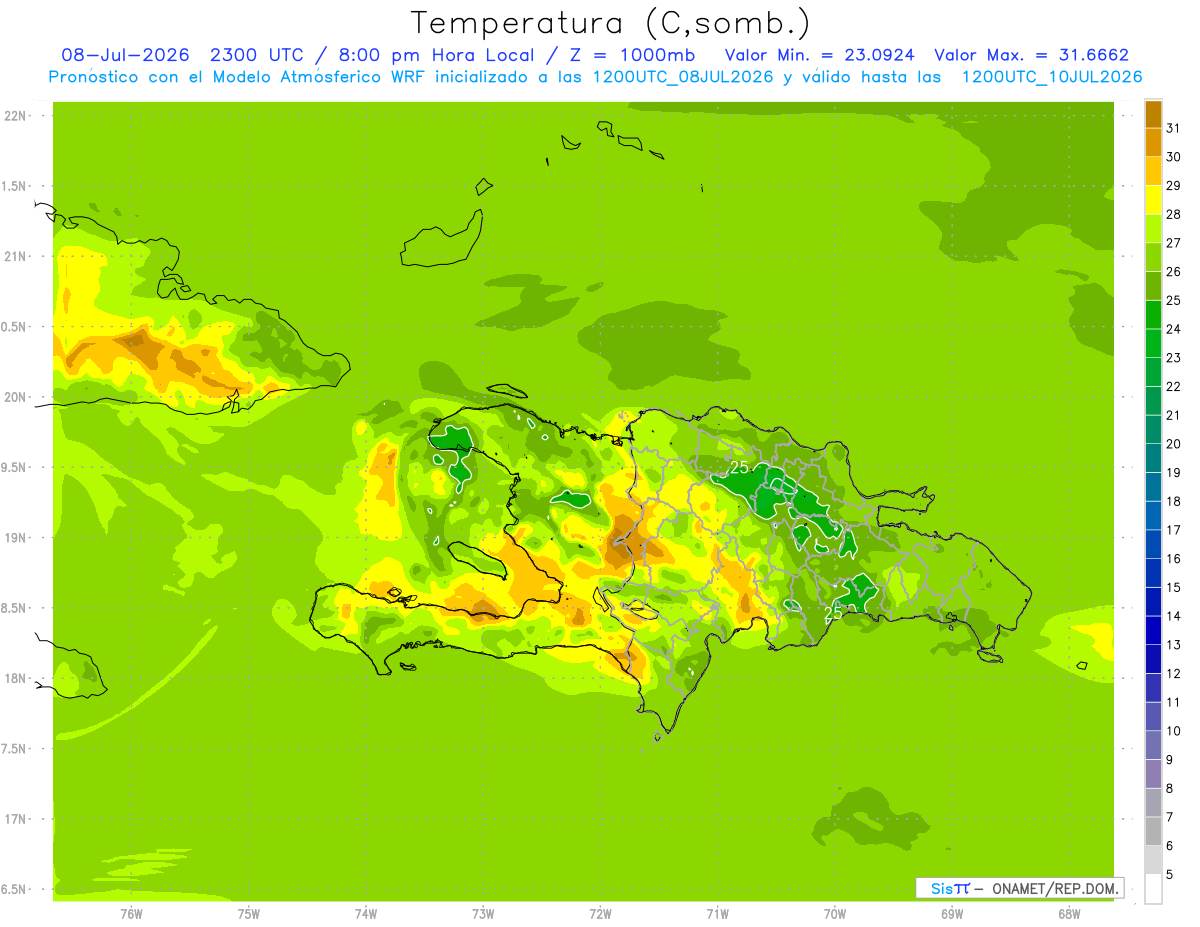This screenshot has height=927, width=1200.
Task: Click the color bar label '31'
Action: coord(1173,128)
